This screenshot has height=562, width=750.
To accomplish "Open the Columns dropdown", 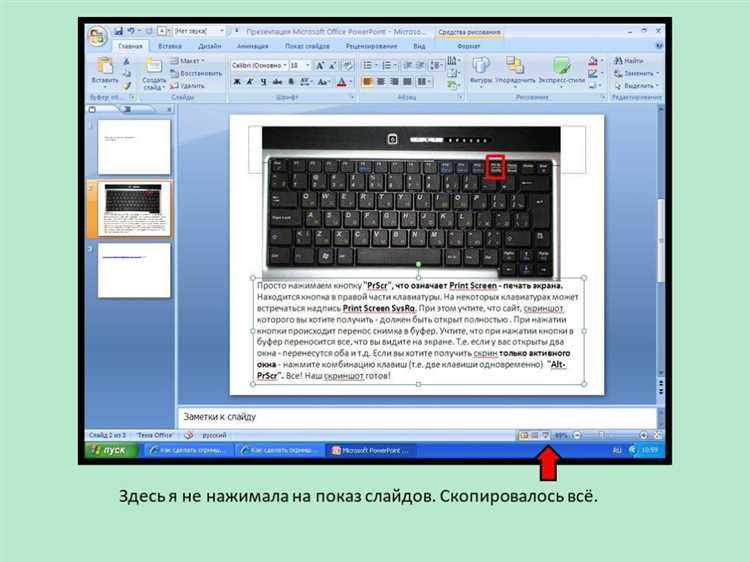I will click(x=423, y=82).
